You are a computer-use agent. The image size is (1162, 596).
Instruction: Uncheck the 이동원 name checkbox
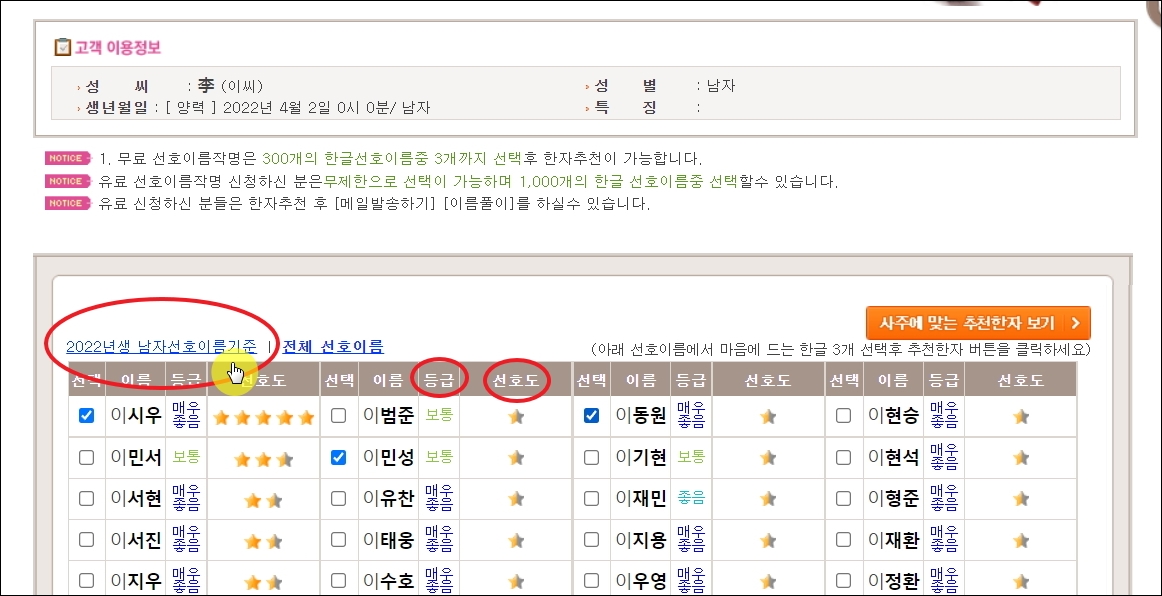coord(591,416)
